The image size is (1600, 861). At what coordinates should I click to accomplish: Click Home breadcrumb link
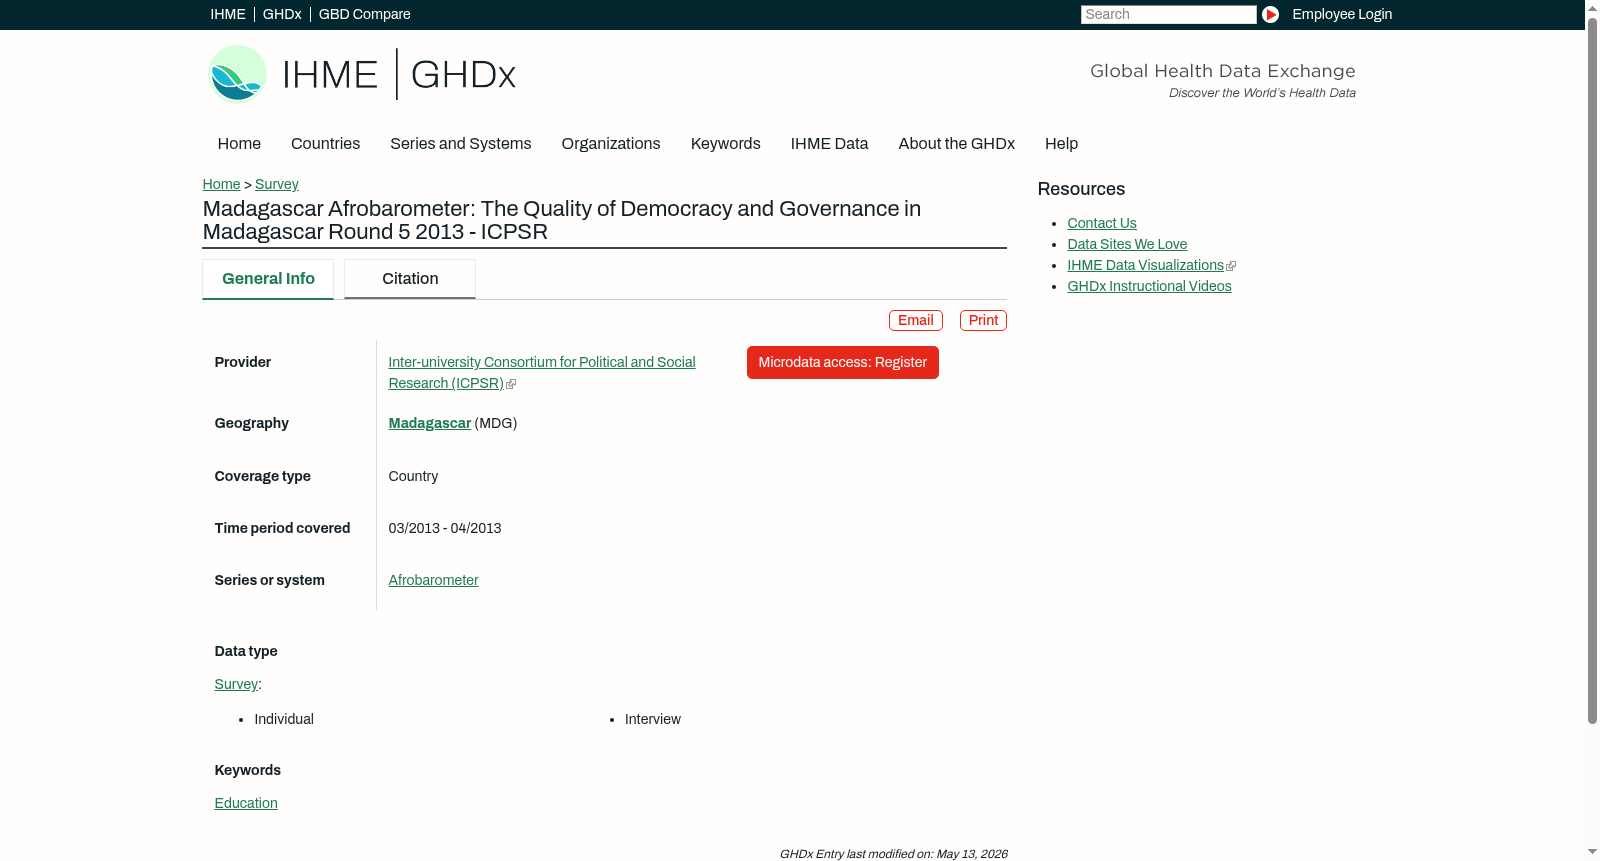pos(221,184)
